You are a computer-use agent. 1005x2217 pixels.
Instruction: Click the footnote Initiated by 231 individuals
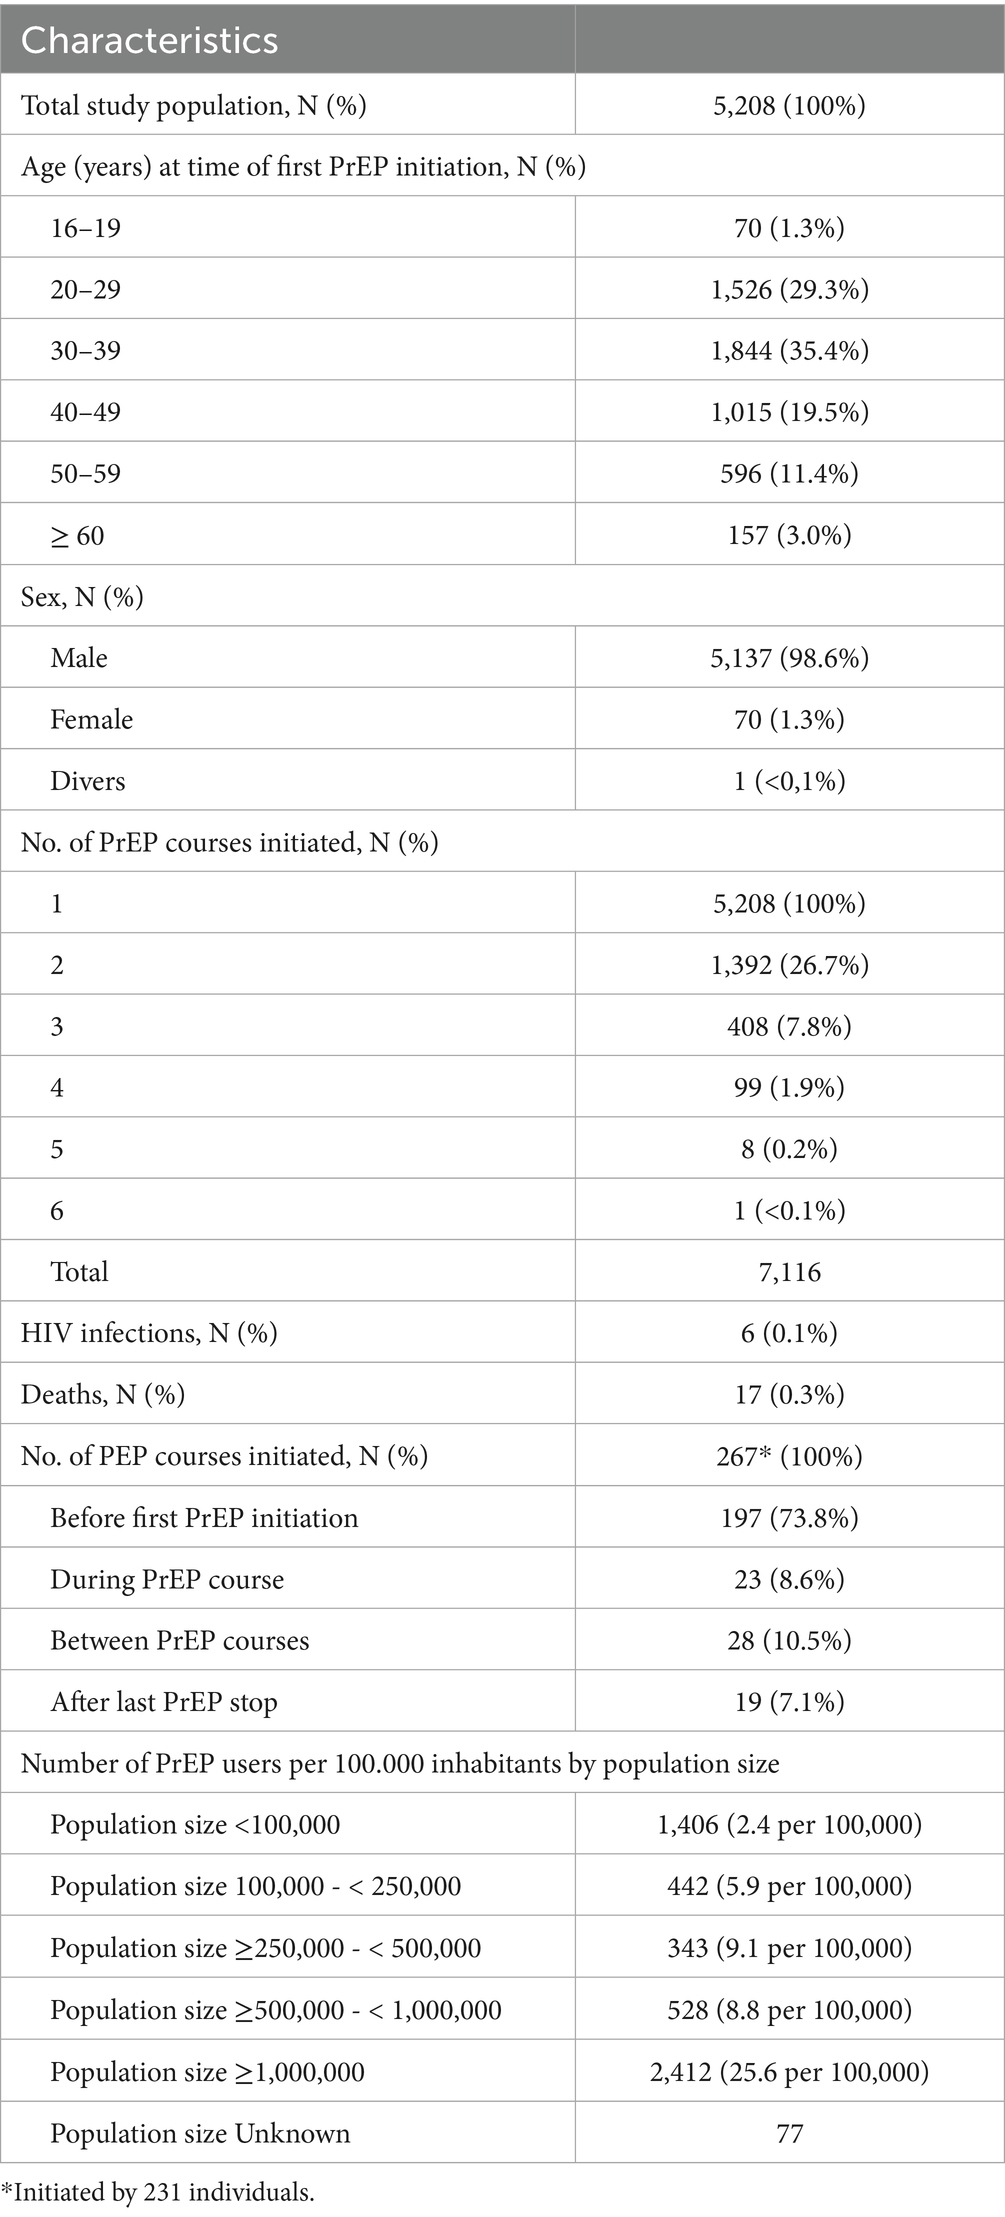pyautogui.click(x=158, y=2193)
